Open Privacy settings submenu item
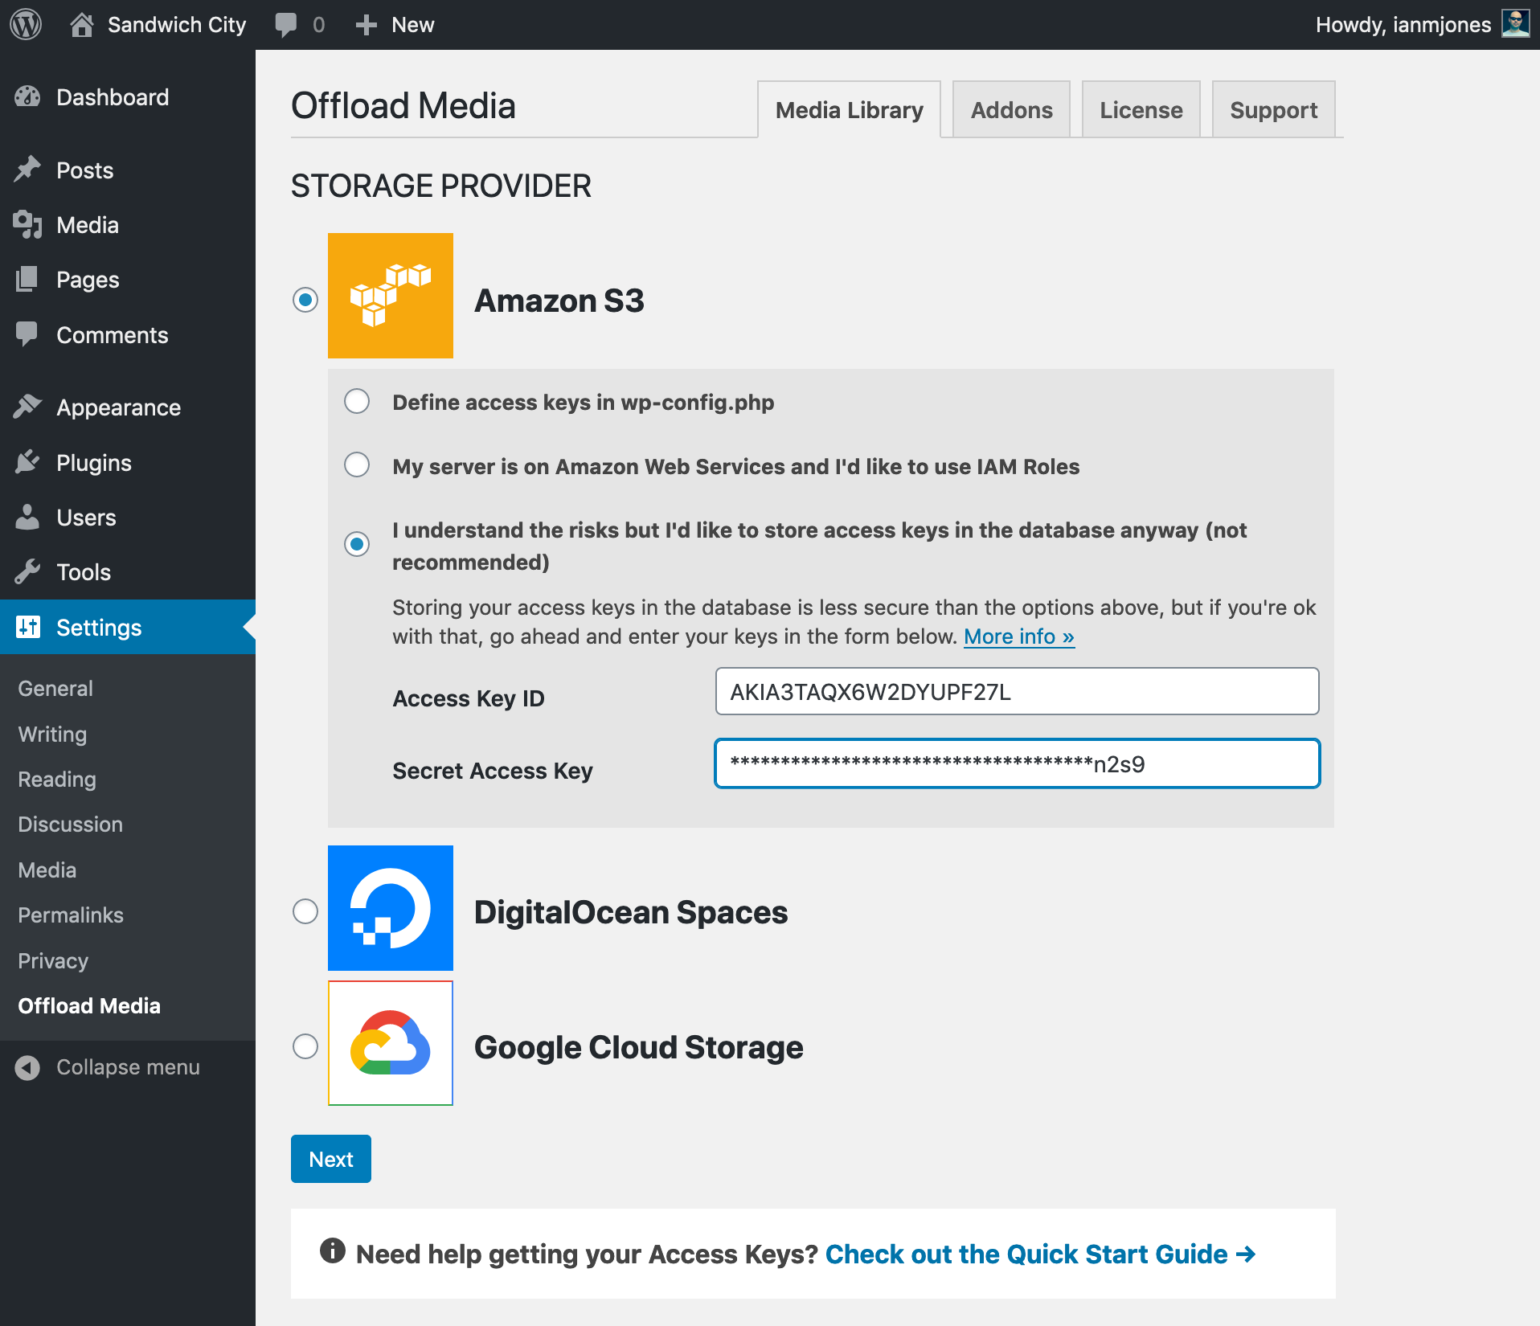This screenshot has height=1326, width=1540. pyautogui.click(x=53, y=961)
